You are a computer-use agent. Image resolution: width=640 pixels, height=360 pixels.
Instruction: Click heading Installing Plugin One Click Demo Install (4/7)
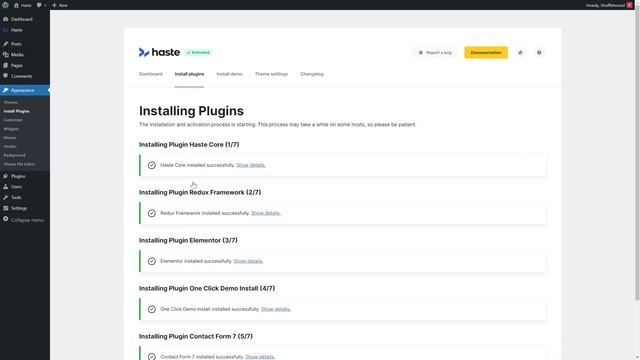pyautogui.click(x=207, y=288)
